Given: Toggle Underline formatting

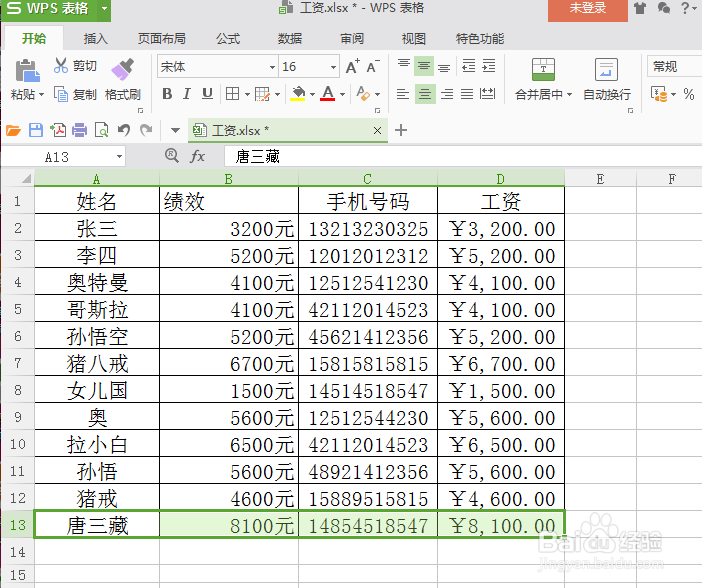Looking at the screenshot, I should click(x=207, y=94).
